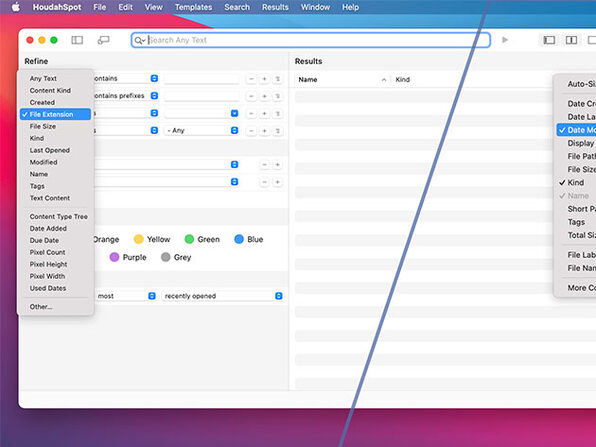This screenshot has height=447, width=596.
Task: Select the Purple tag color
Action: (128, 257)
